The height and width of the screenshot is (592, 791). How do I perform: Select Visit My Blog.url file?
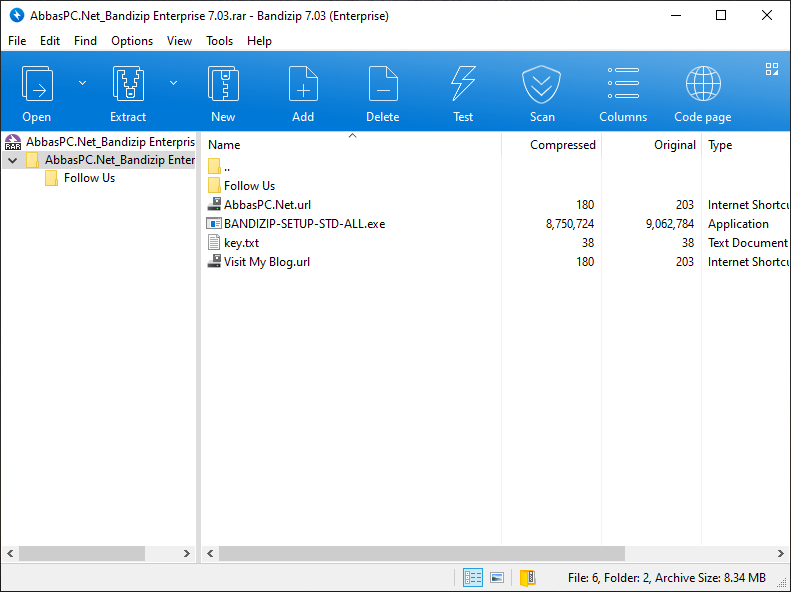pos(259,262)
